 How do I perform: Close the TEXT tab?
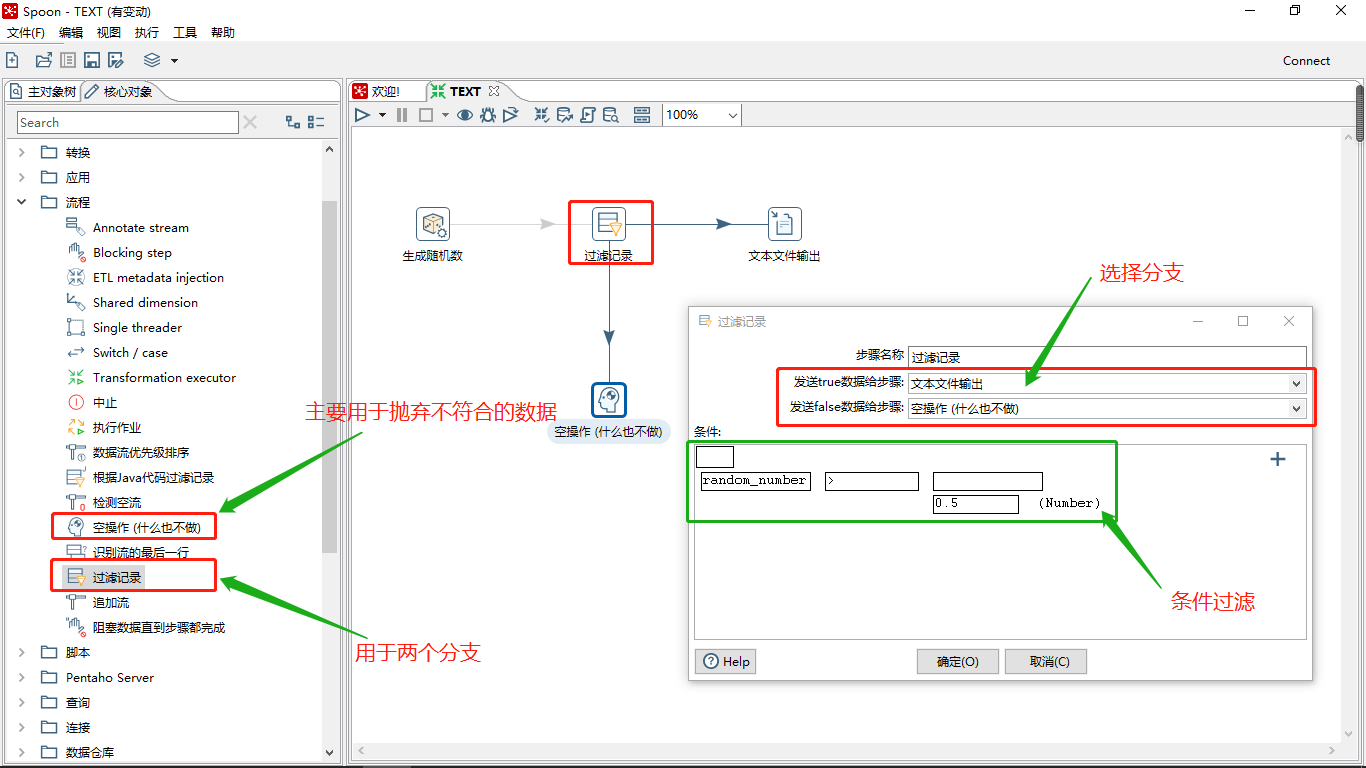coord(494,91)
